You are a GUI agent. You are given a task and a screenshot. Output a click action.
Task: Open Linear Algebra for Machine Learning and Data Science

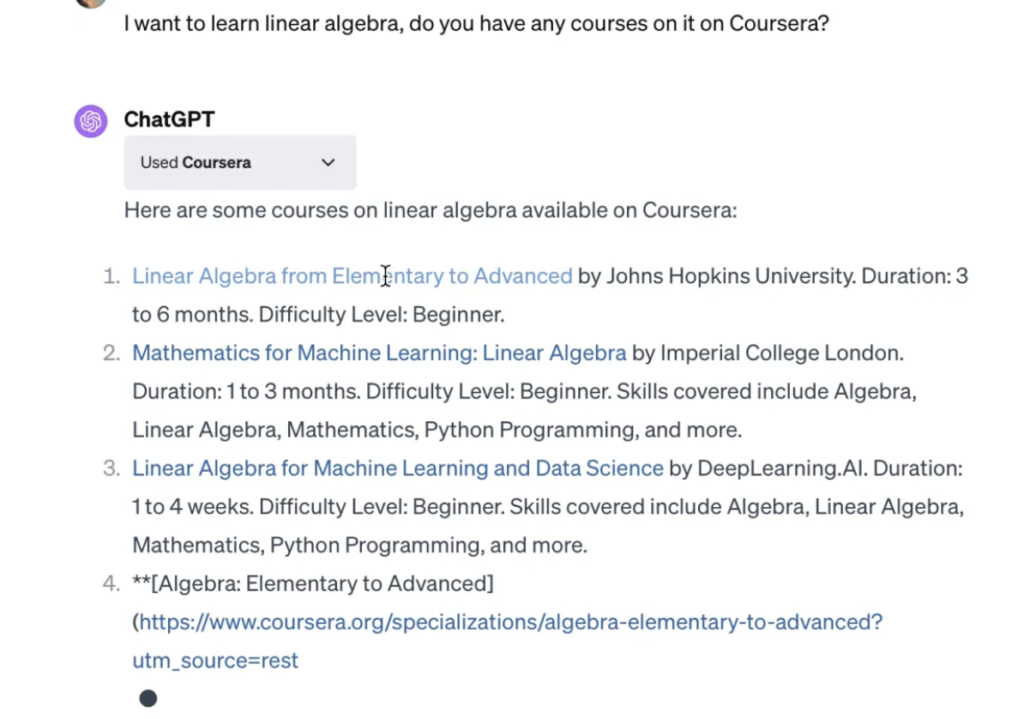[397, 468]
